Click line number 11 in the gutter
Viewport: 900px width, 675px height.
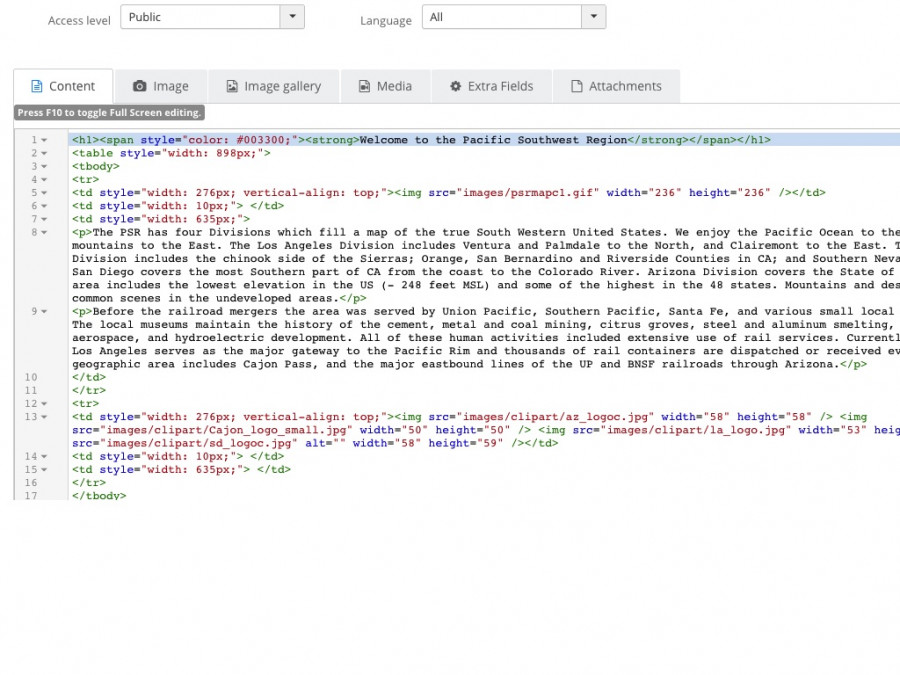point(31,390)
